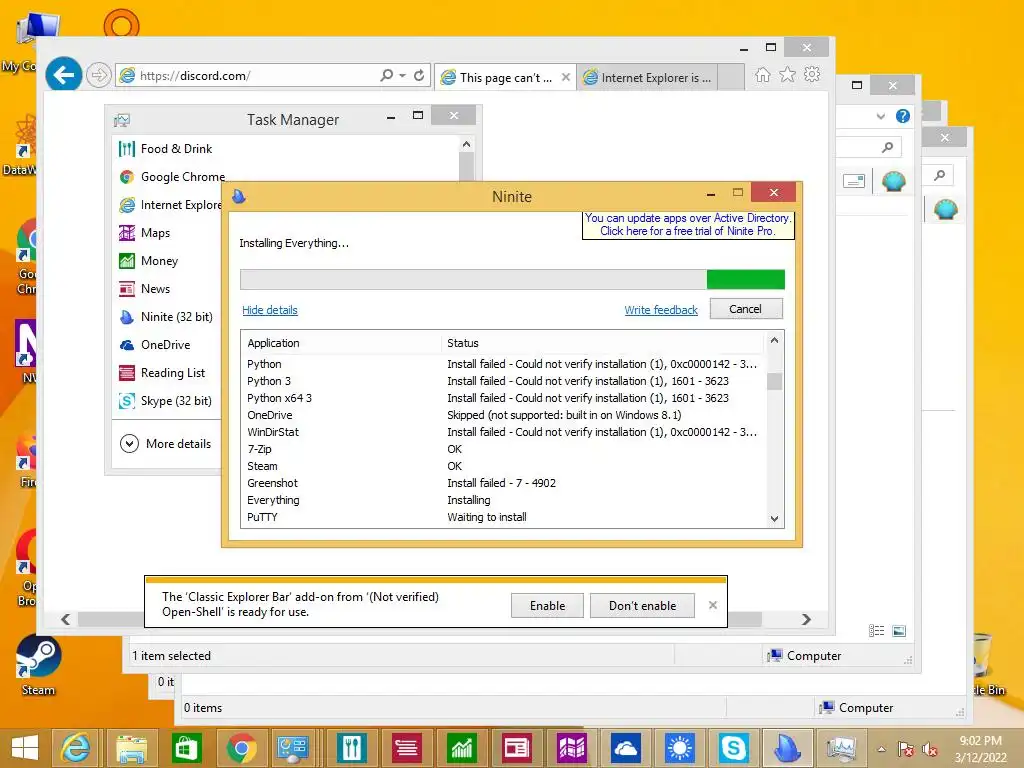The width and height of the screenshot is (1024, 768).
Task: Click the Internet Explorer back arrow button
Action: point(63,75)
